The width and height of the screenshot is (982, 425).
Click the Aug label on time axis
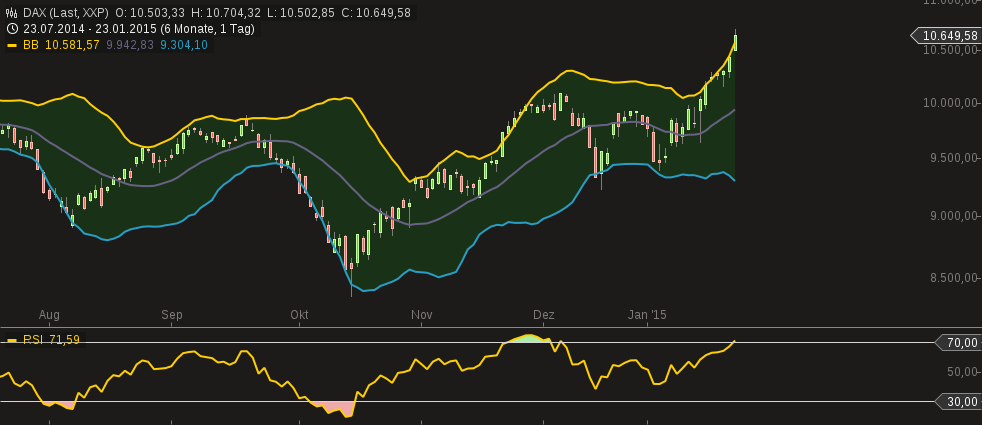pyautogui.click(x=49, y=315)
